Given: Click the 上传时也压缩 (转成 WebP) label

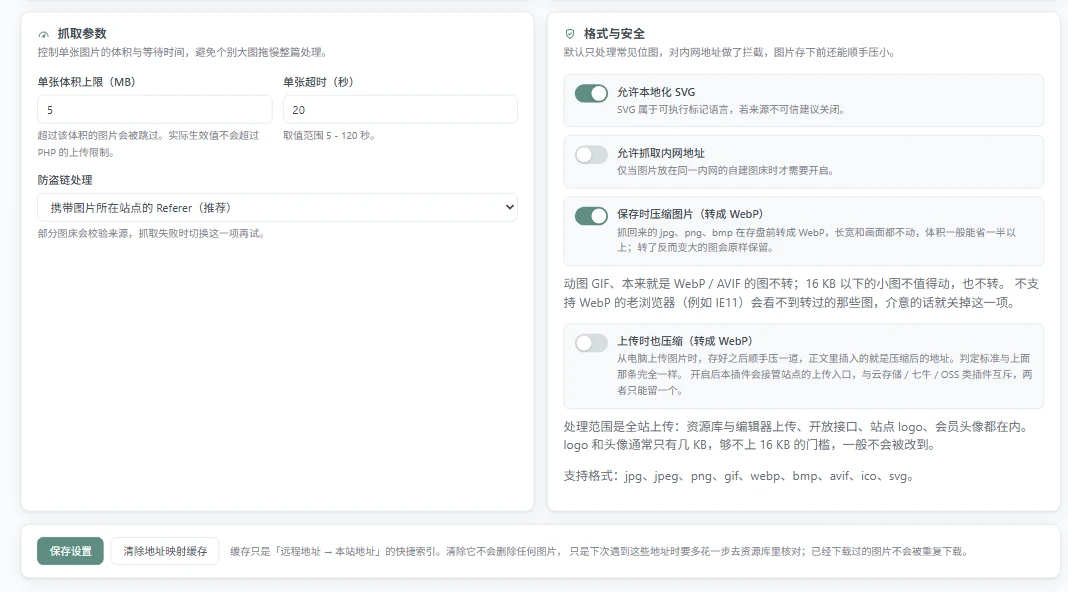Looking at the screenshot, I should (685, 341).
